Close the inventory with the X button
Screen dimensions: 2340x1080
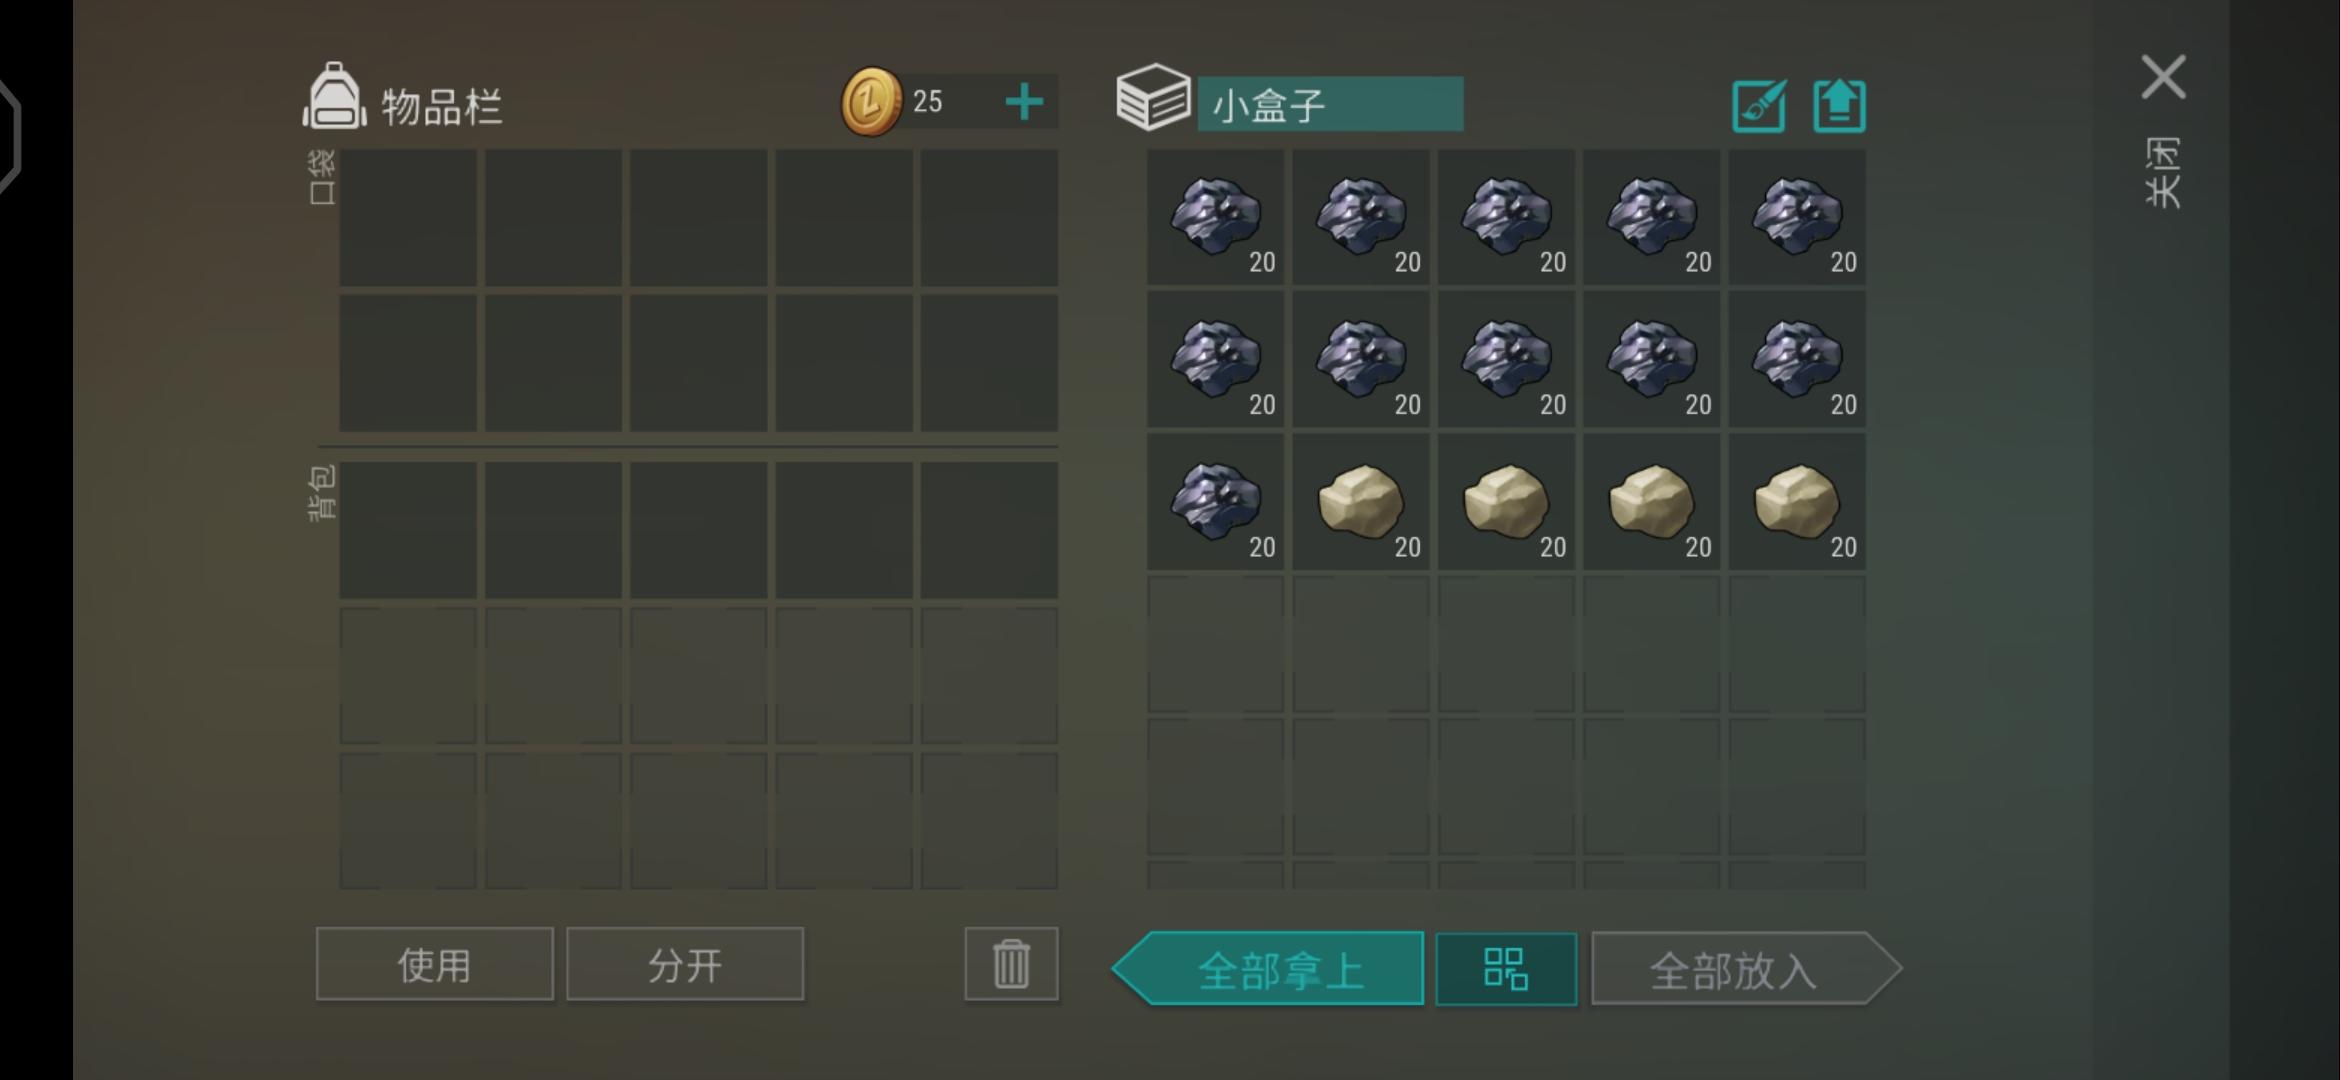point(2163,77)
